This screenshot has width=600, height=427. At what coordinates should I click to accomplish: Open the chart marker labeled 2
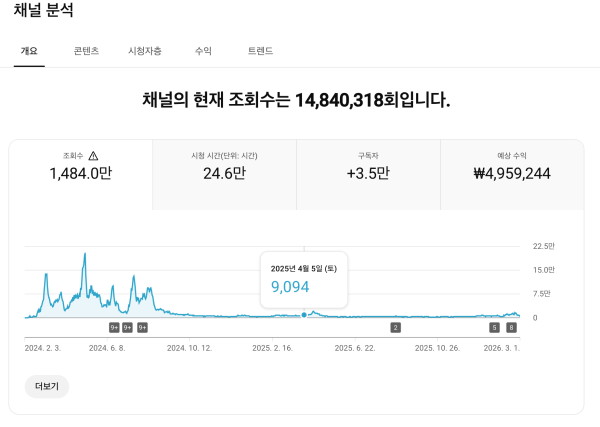coord(395,327)
